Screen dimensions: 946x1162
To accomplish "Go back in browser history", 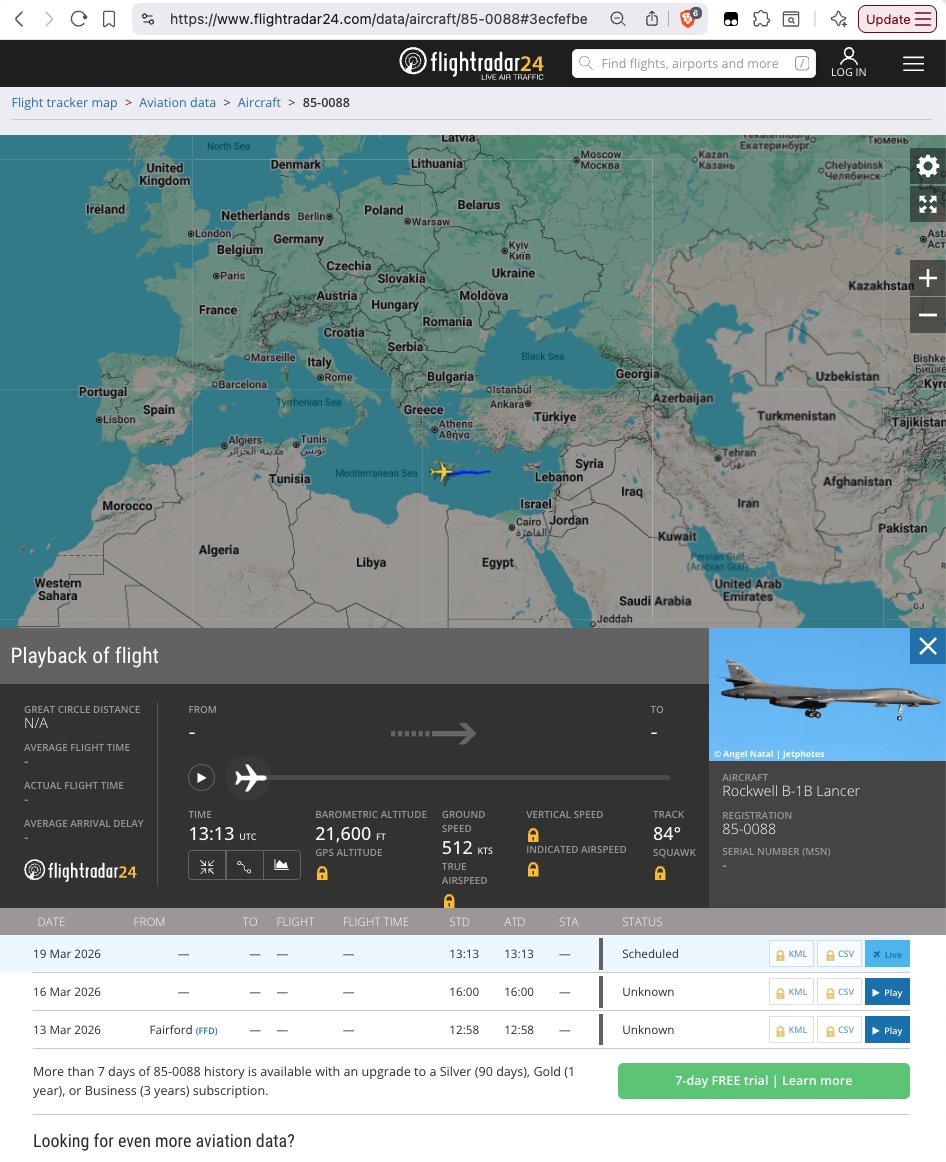I will (x=20, y=19).
